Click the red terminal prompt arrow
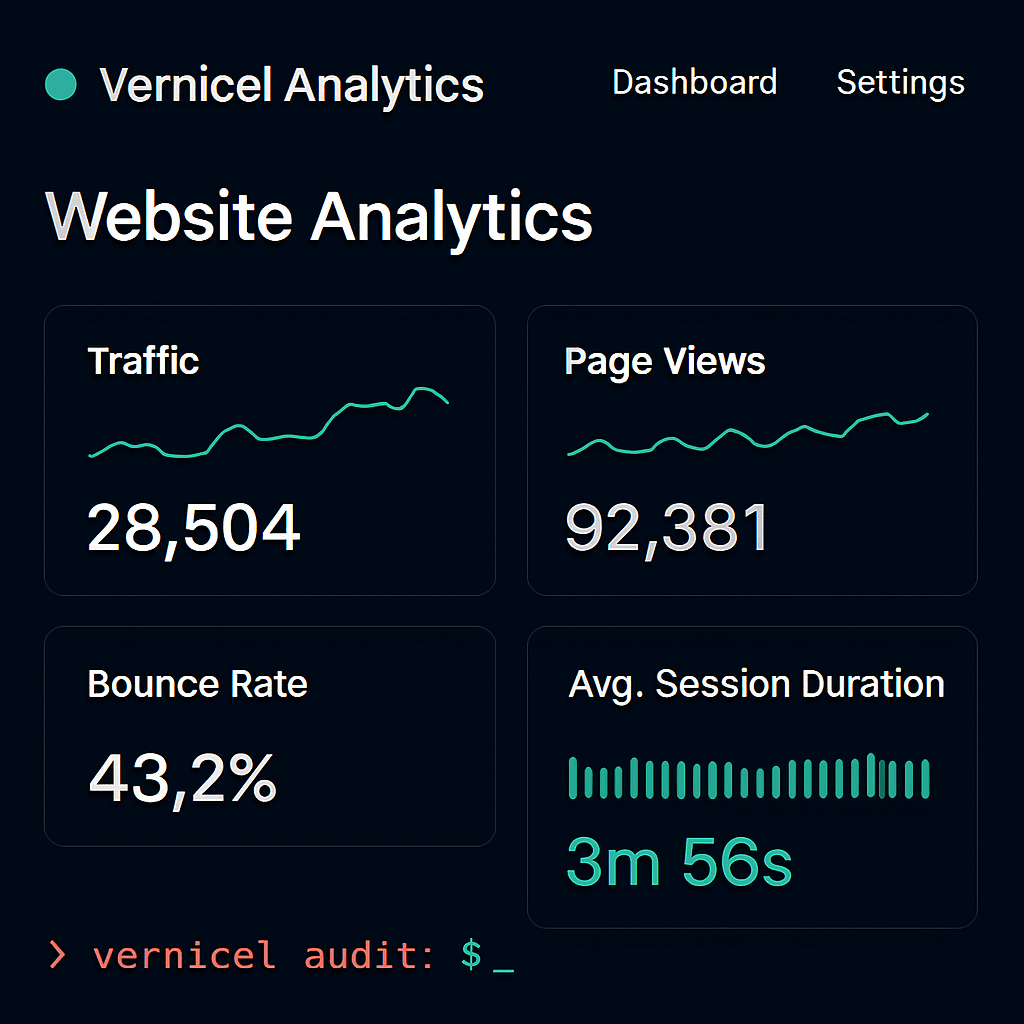Viewport: 1024px width, 1024px height. point(58,955)
